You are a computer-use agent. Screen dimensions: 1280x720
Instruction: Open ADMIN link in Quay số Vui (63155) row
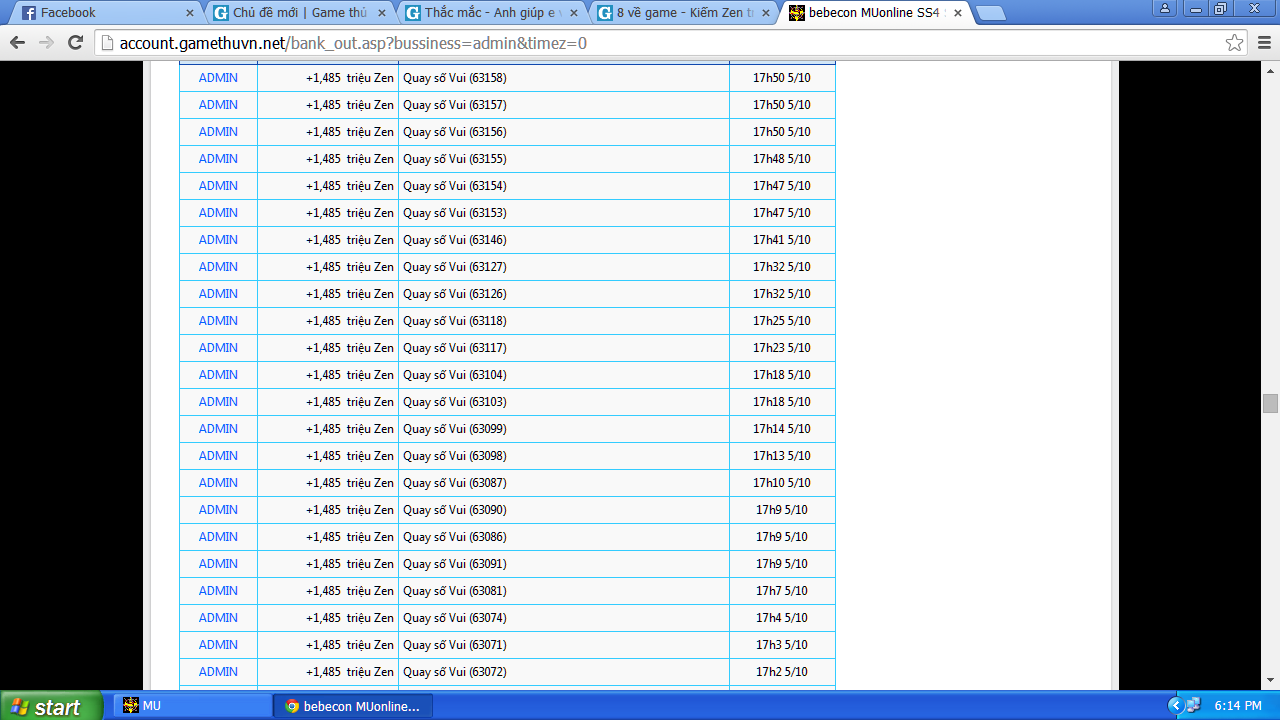(x=218, y=159)
